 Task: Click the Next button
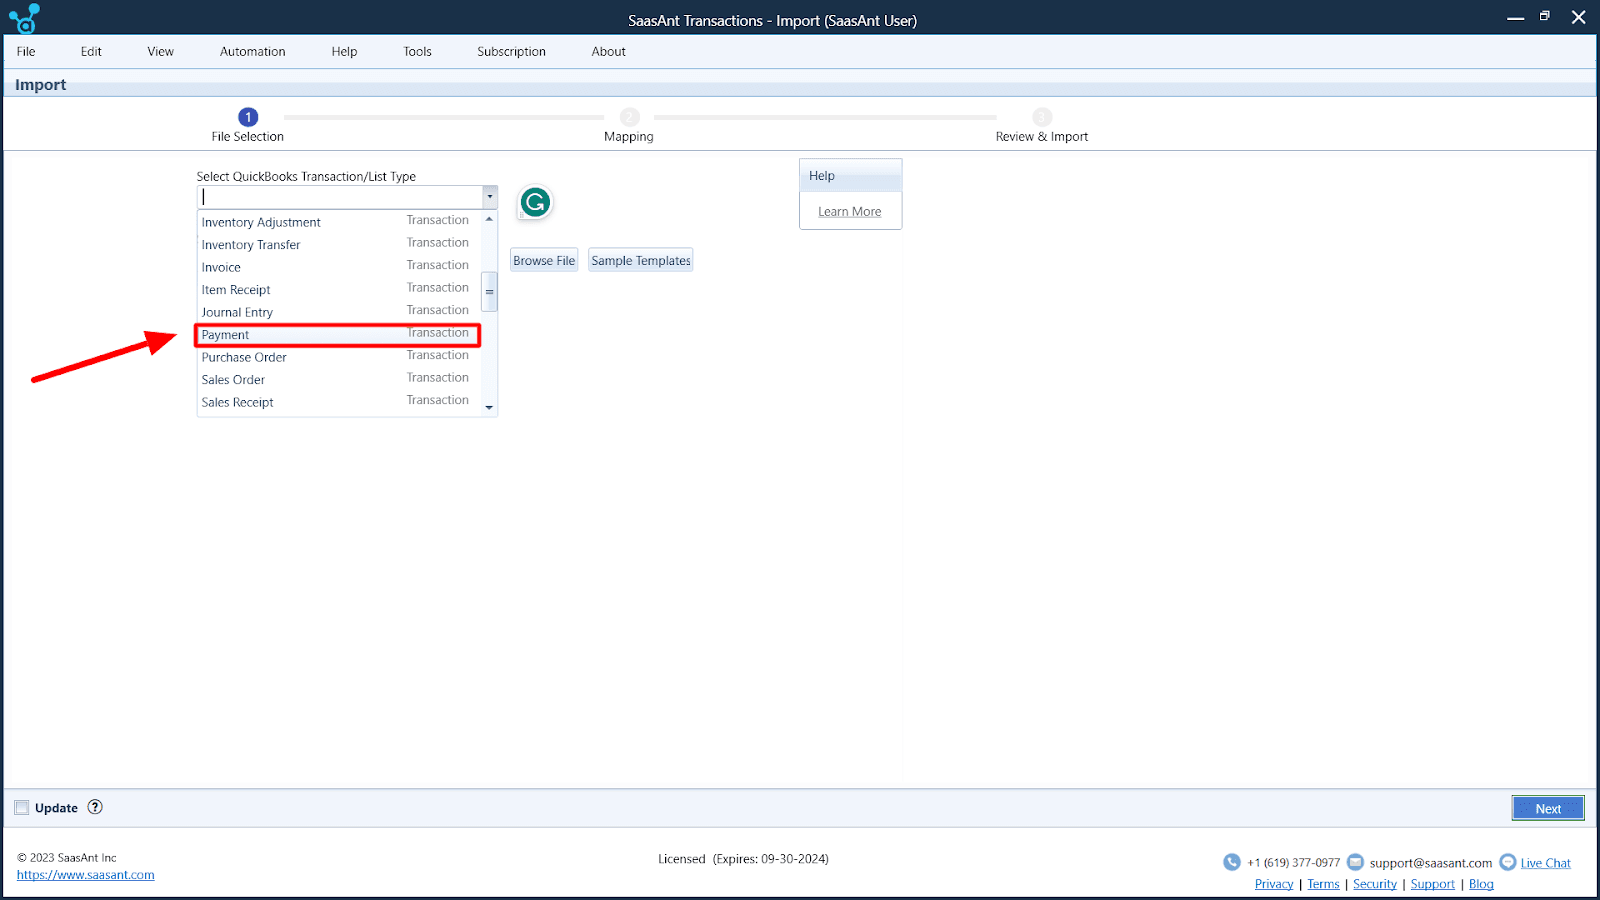tap(1548, 808)
